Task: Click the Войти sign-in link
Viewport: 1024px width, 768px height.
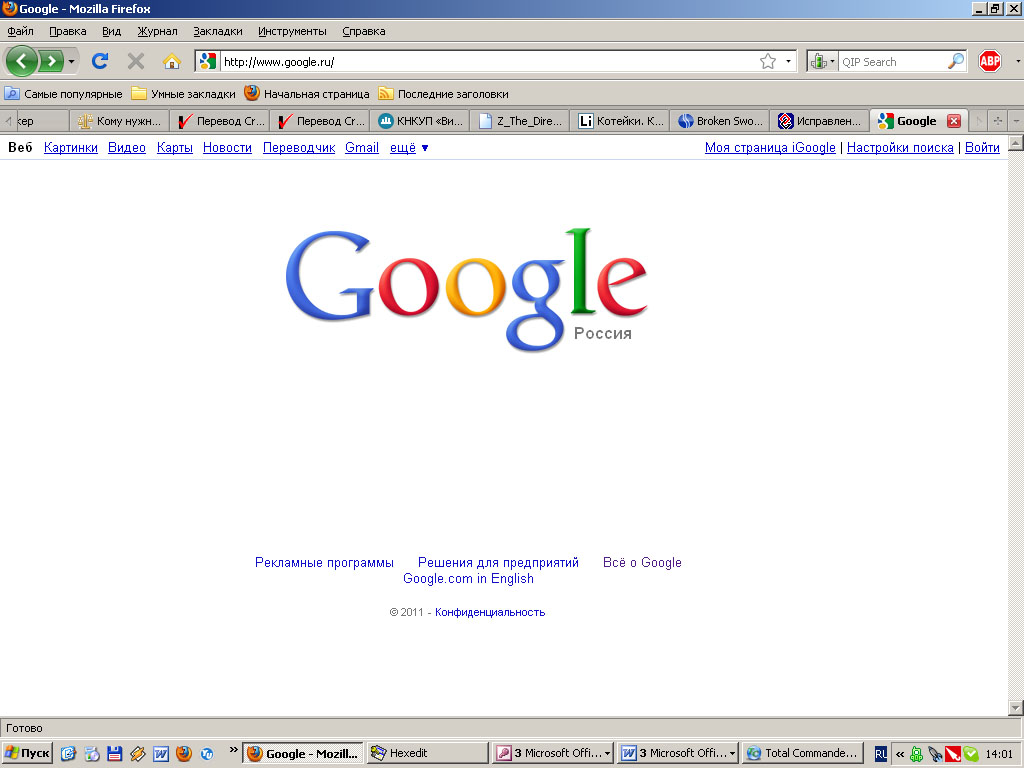Action: 982,148
